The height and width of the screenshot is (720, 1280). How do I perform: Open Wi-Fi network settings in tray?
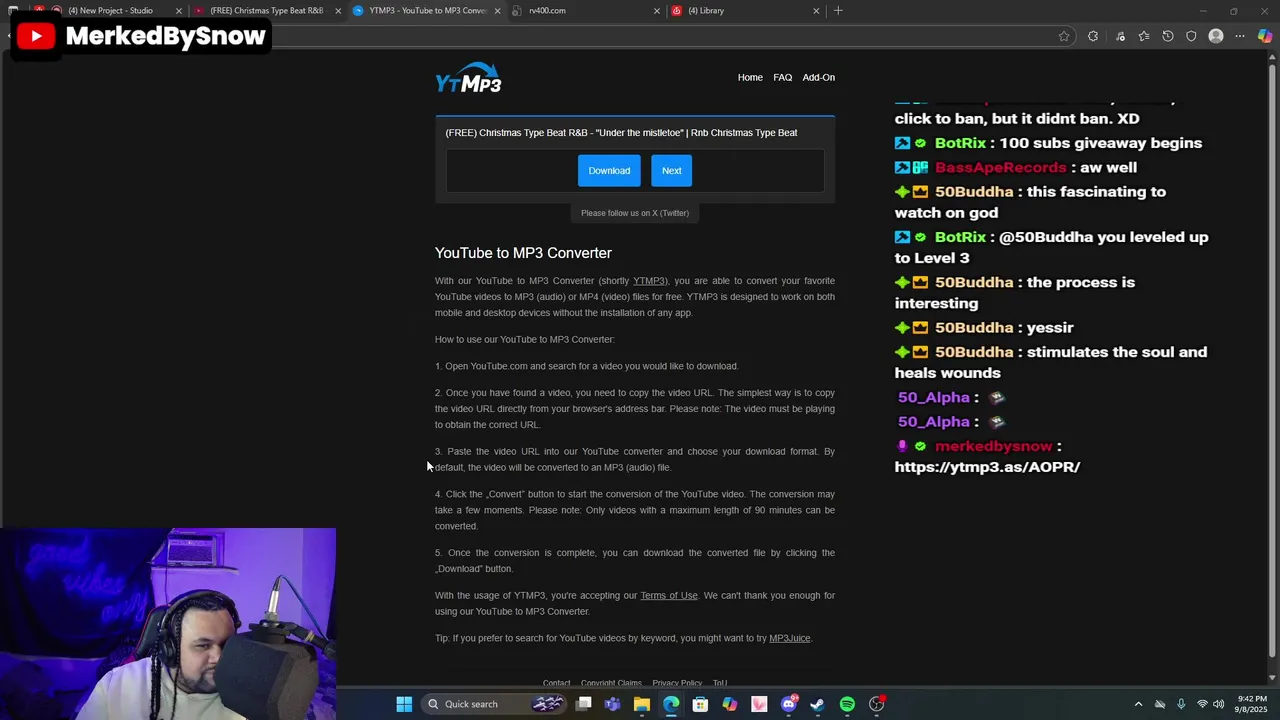[1202, 704]
